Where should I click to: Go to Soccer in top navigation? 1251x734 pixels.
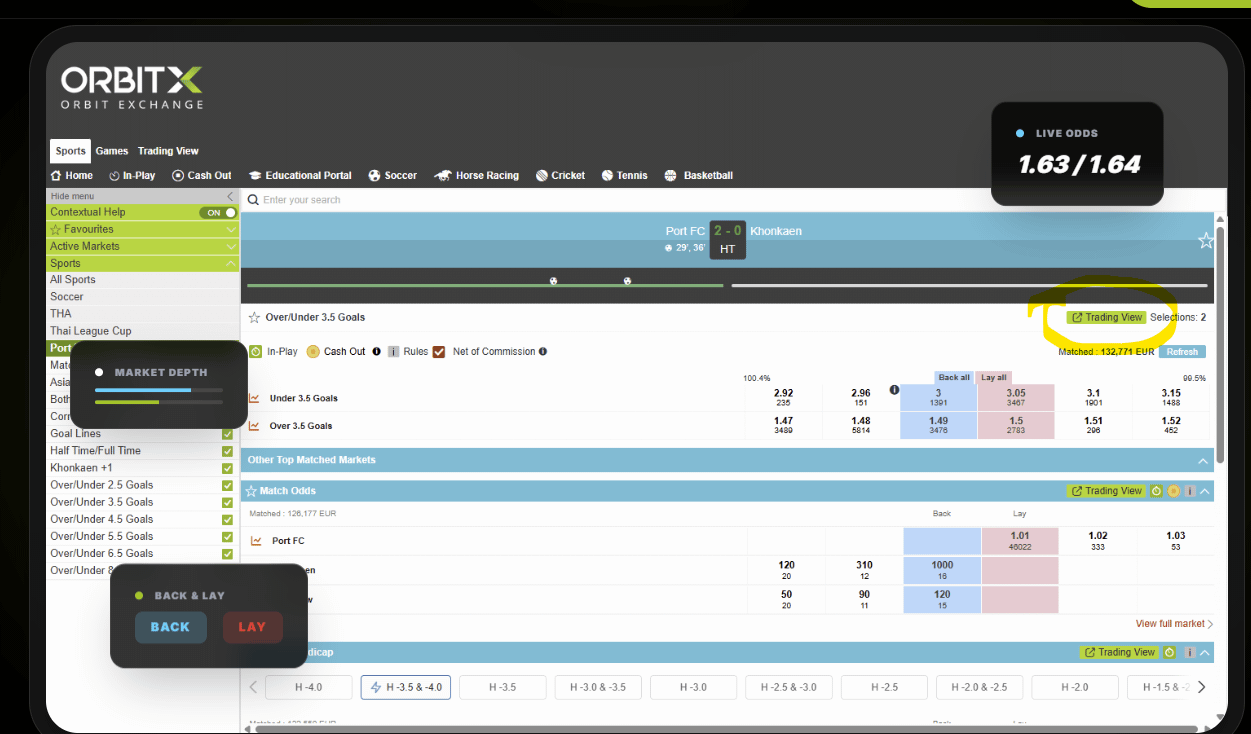tap(392, 175)
